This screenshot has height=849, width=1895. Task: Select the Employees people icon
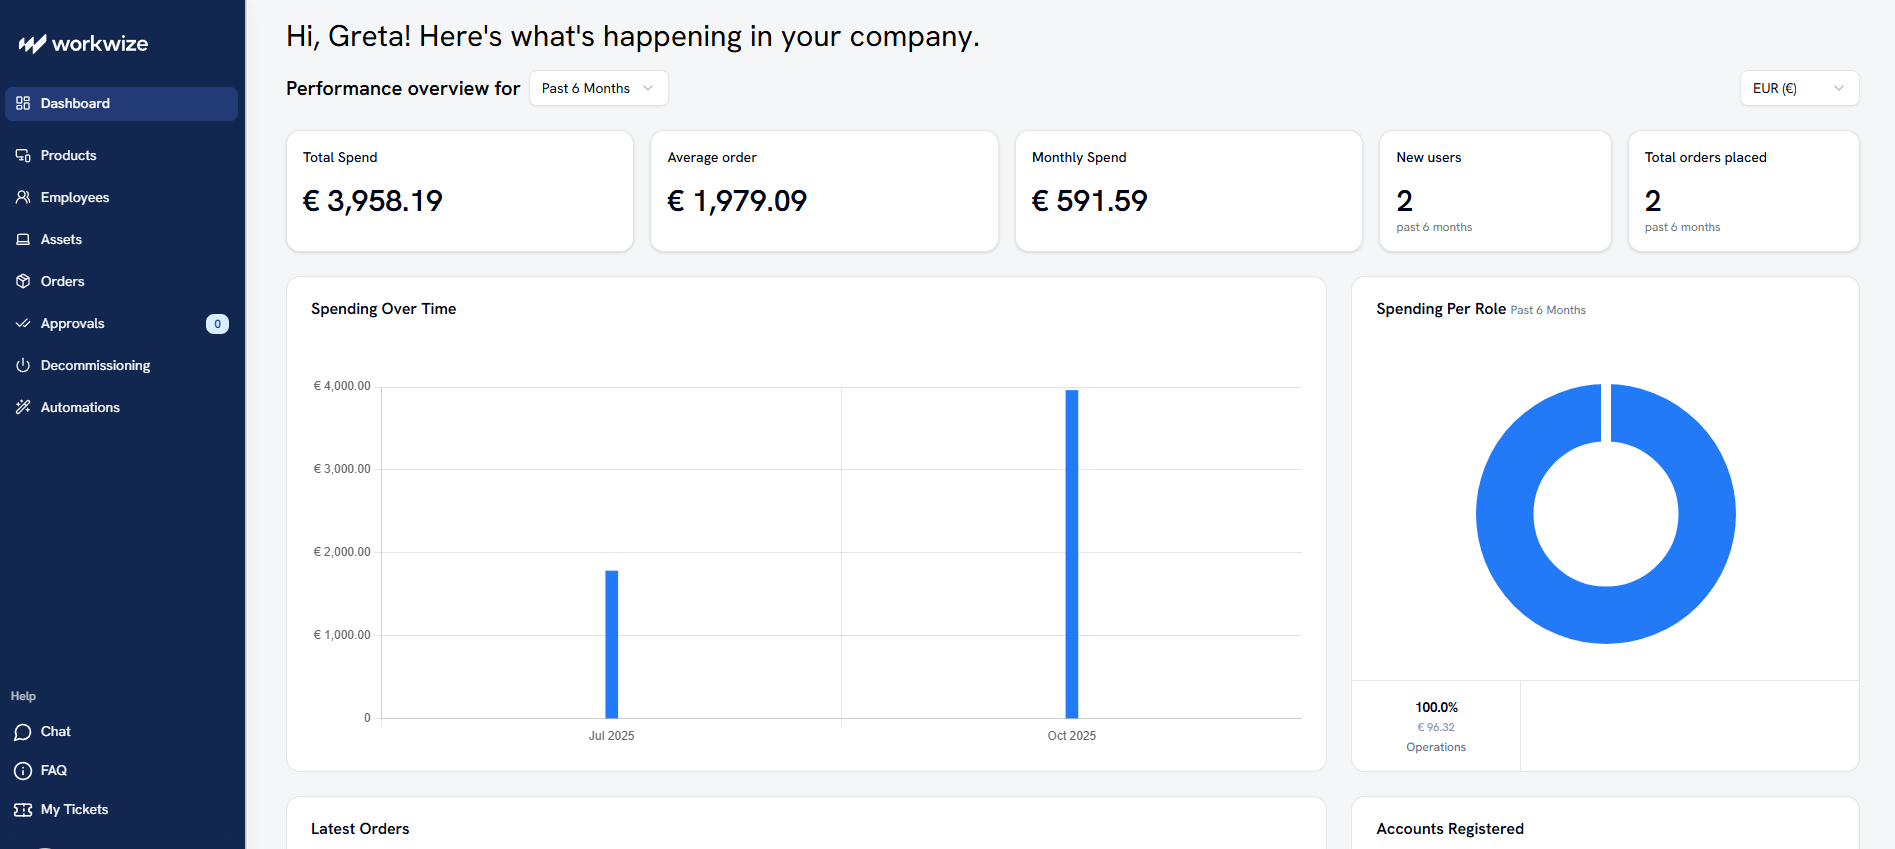coord(23,197)
